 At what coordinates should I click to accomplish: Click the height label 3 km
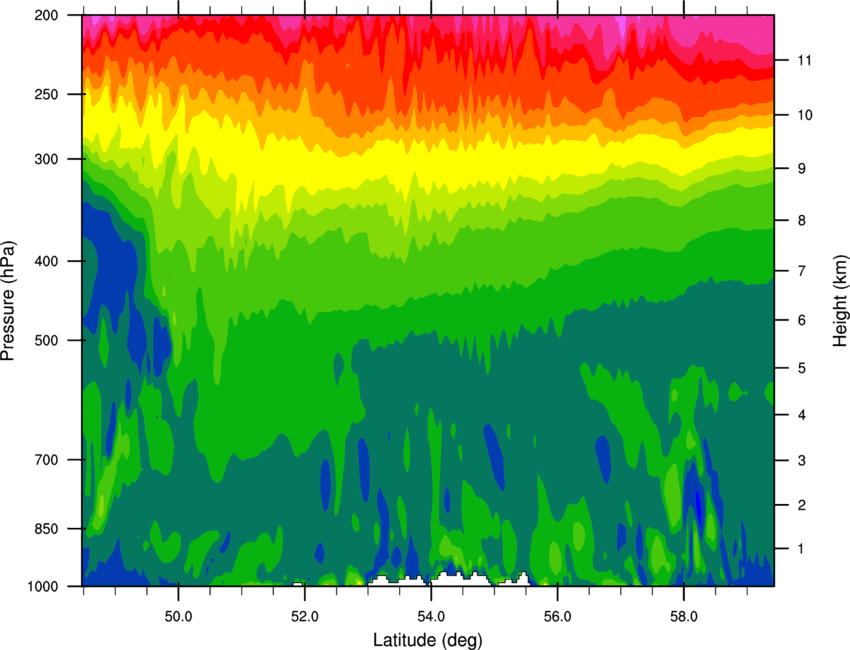801,461
